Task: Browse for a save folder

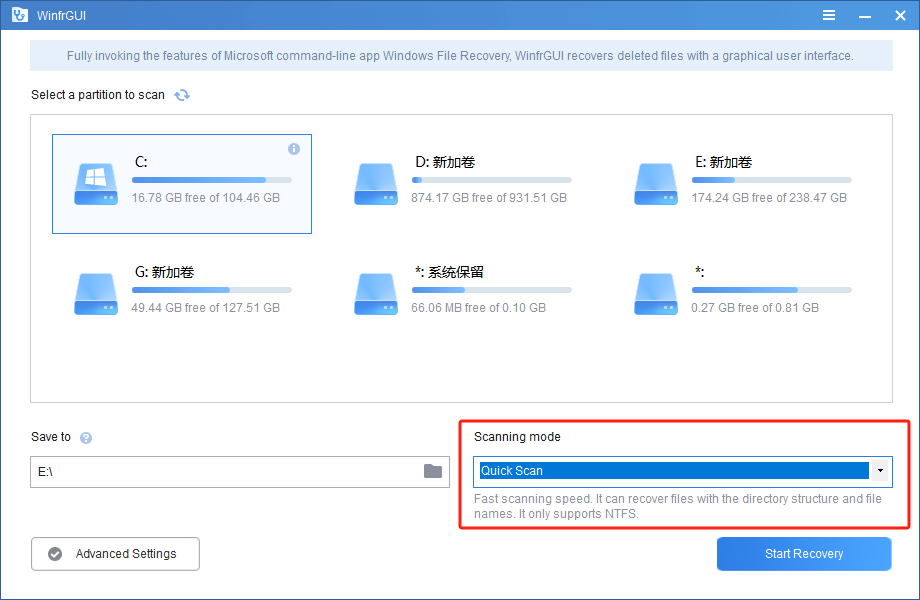Action: point(433,471)
